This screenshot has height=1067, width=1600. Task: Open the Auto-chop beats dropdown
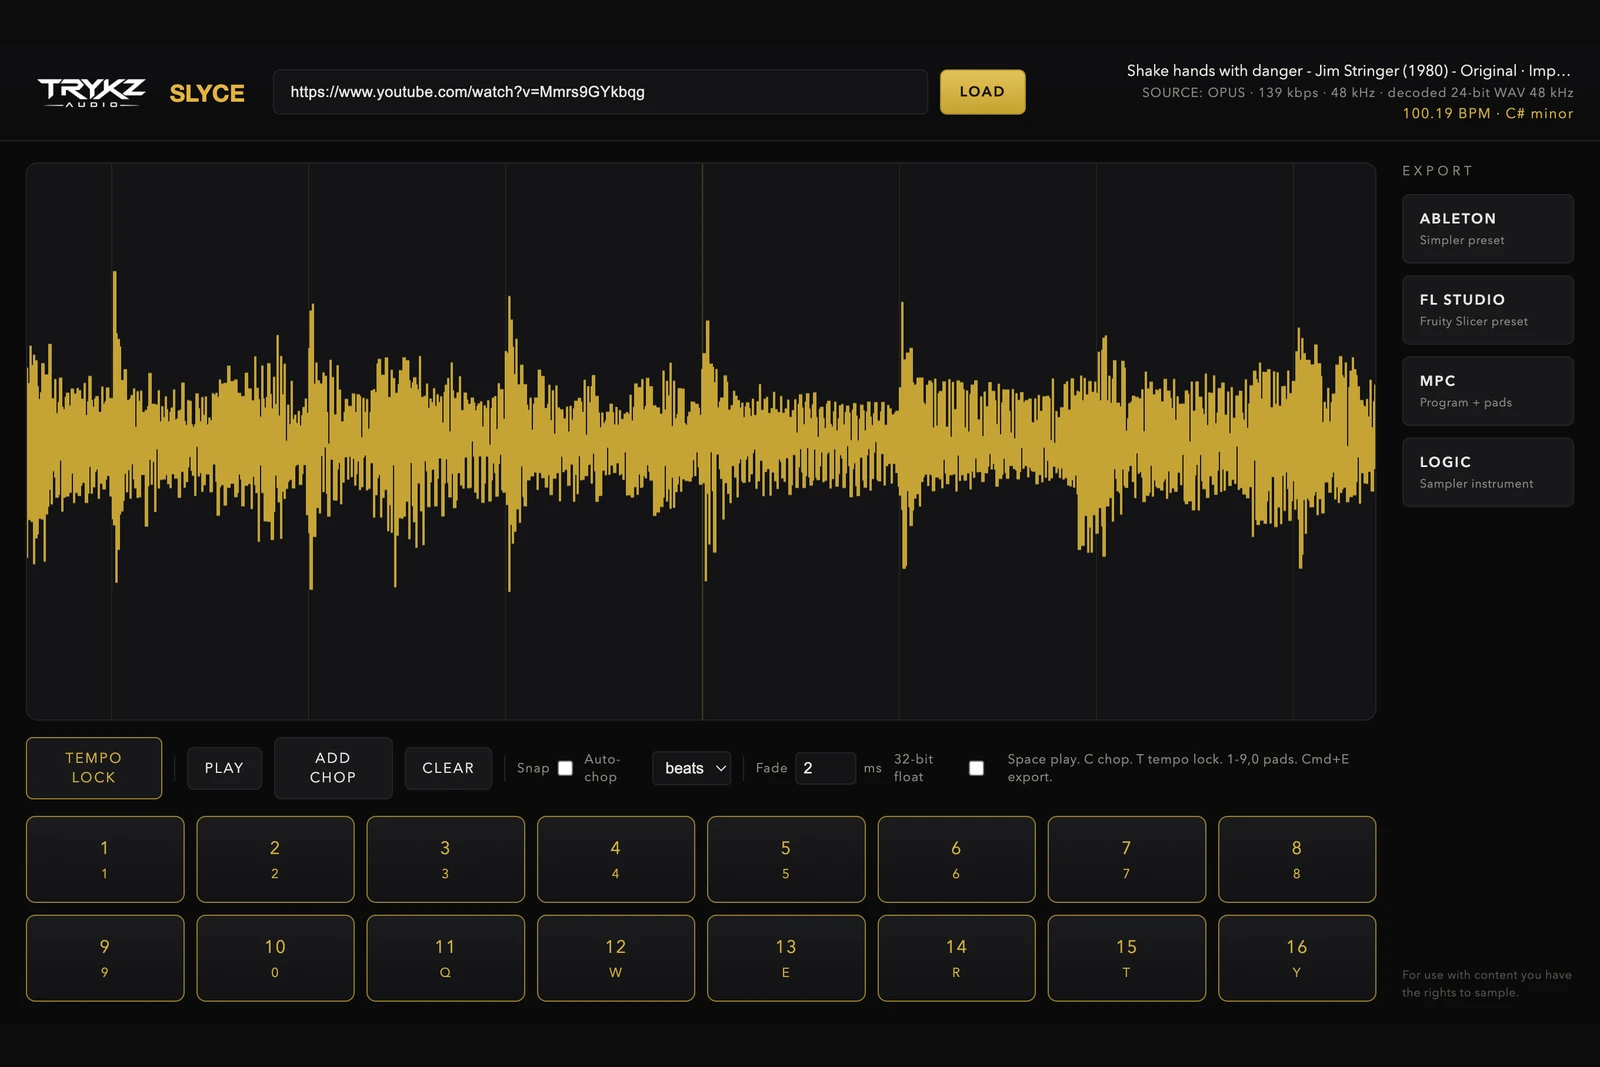(x=691, y=768)
